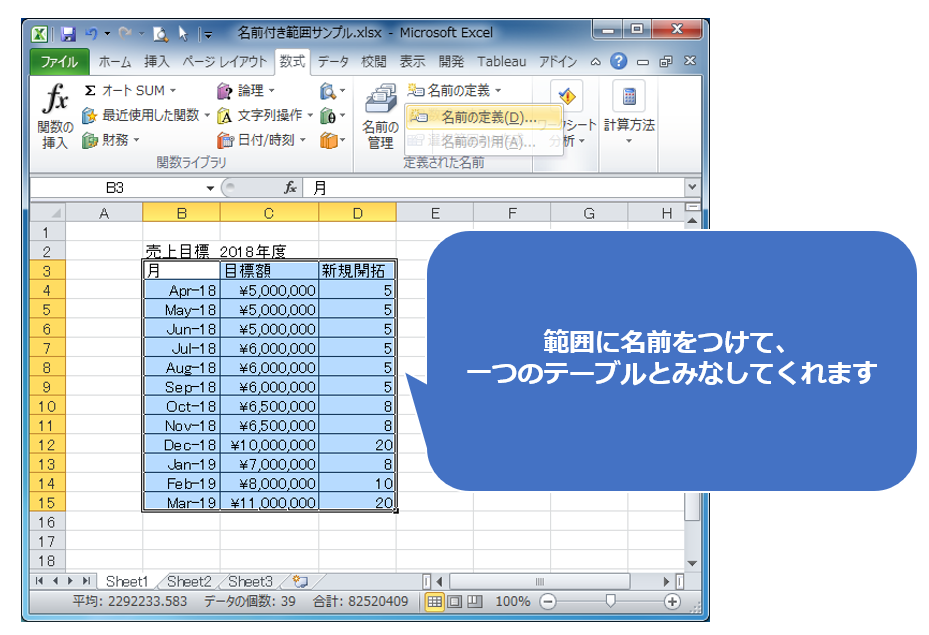Expand the AutoSum (オート SUM) dropdown
929x635 pixels.
[173, 91]
